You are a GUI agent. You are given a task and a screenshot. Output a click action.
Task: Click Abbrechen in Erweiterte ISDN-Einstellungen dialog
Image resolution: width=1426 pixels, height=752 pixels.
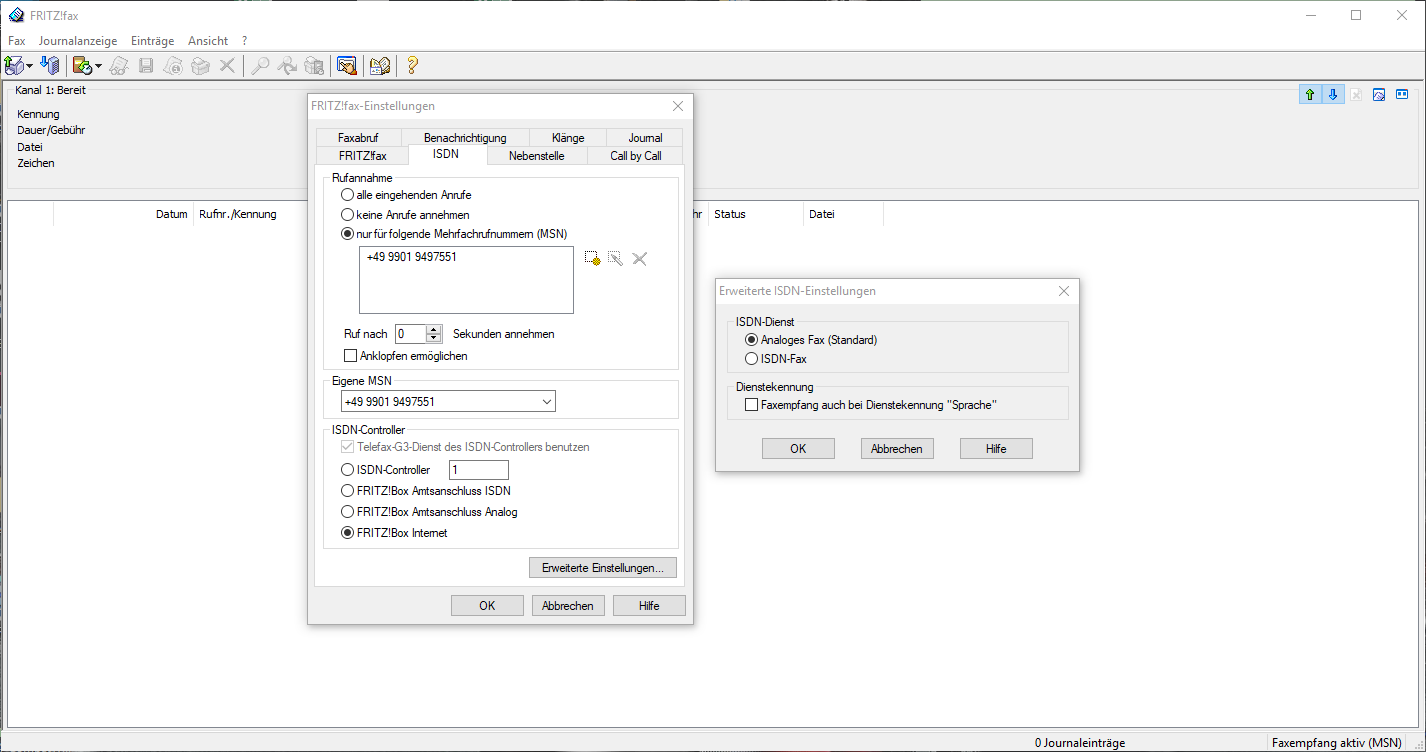pyautogui.click(x=897, y=449)
